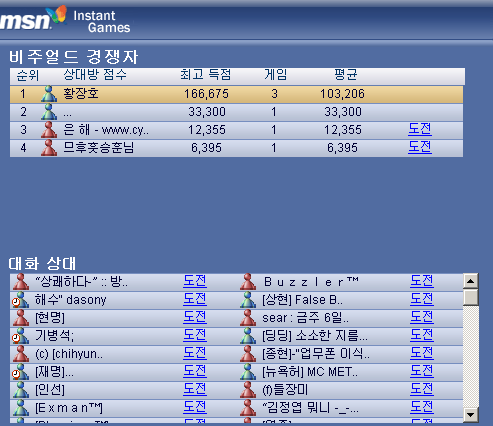Click 도전 link next to [현명]
The image size is (493, 426).
[x=195, y=317]
